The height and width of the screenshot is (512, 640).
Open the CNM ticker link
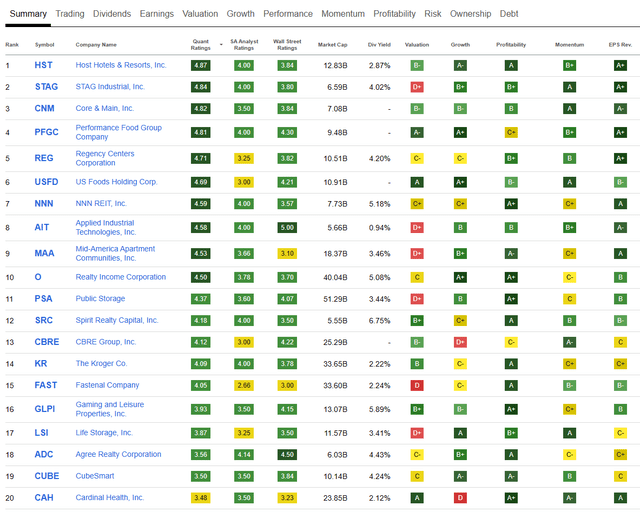point(44,108)
